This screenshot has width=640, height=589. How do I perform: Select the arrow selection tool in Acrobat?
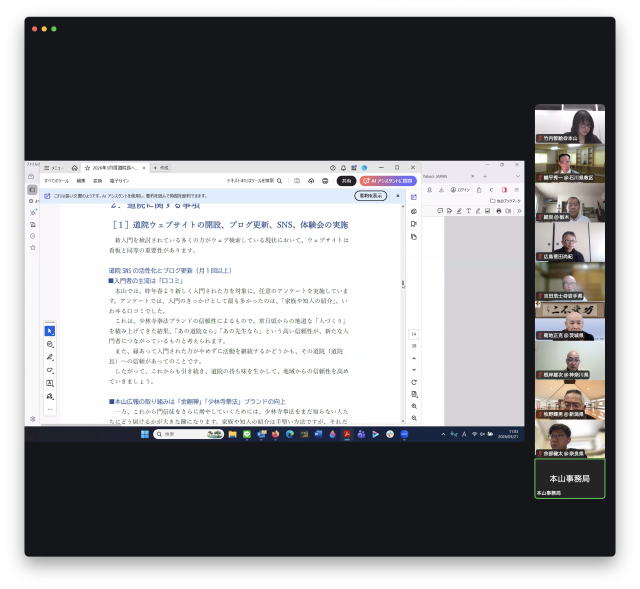pyautogui.click(x=50, y=331)
